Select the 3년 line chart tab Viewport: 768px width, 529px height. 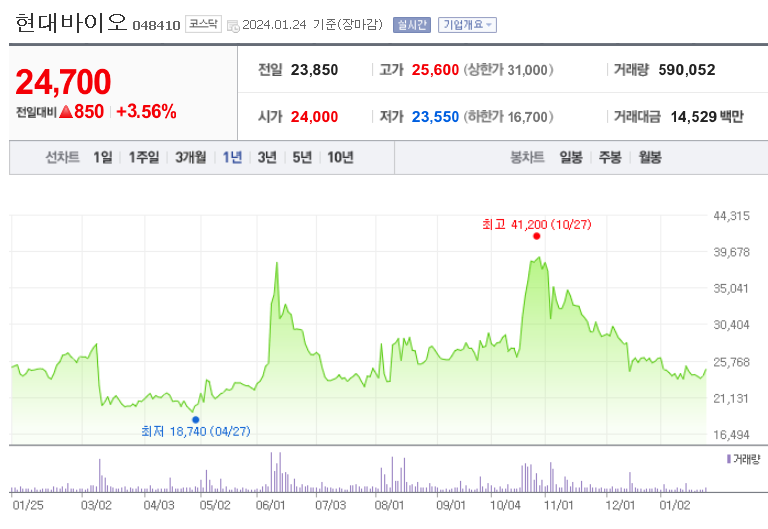click(267, 157)
